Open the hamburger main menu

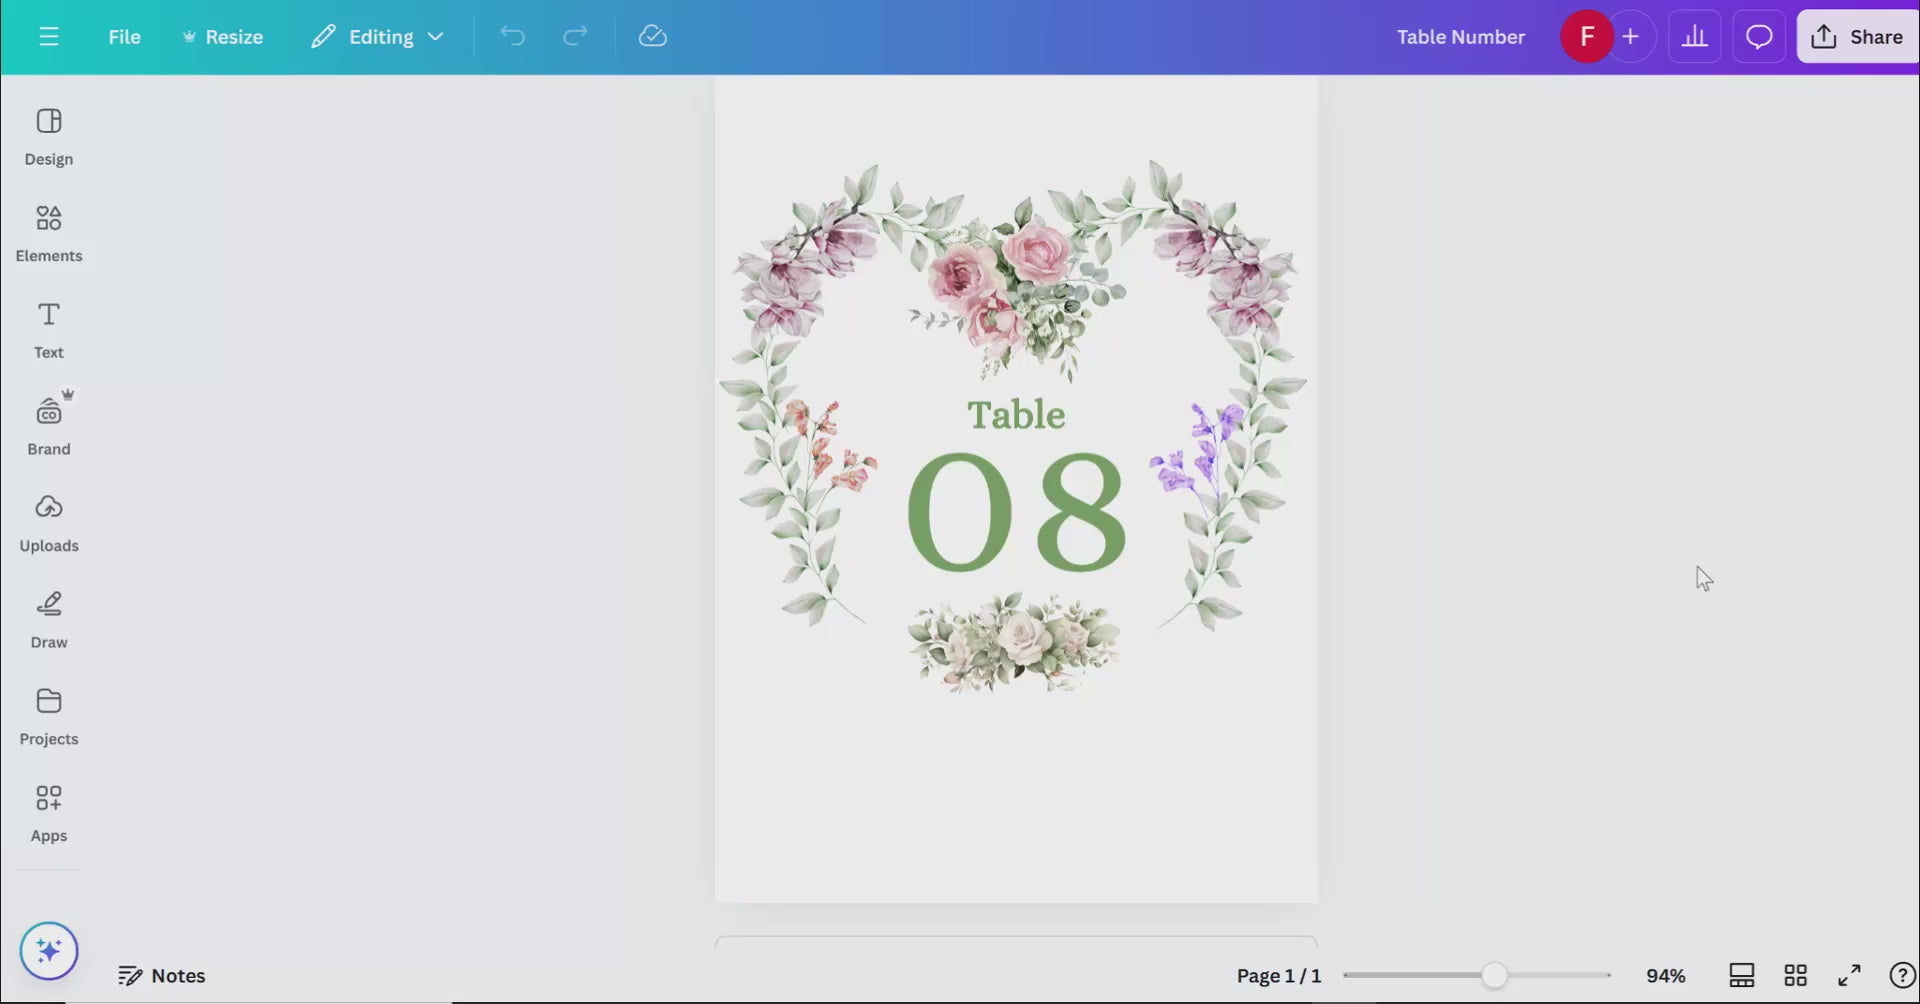(x=48, y=37)
